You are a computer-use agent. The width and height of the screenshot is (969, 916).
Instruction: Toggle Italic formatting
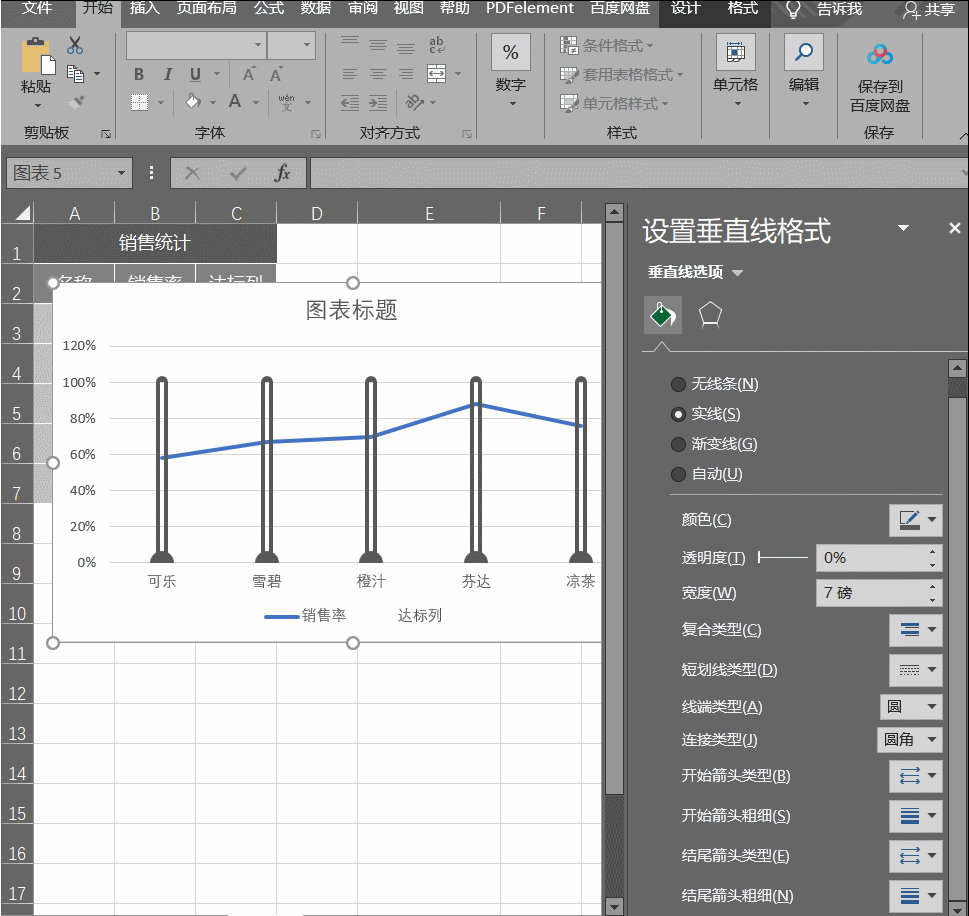pos(167,75)
